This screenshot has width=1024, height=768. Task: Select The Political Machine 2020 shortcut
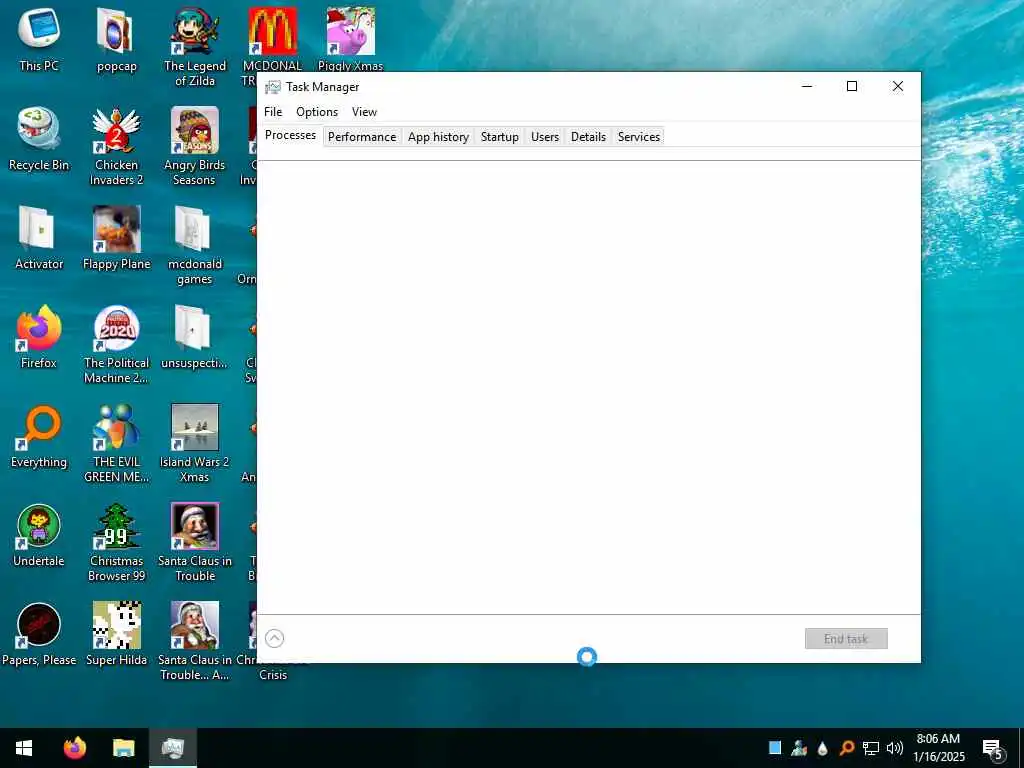point(116,345)
